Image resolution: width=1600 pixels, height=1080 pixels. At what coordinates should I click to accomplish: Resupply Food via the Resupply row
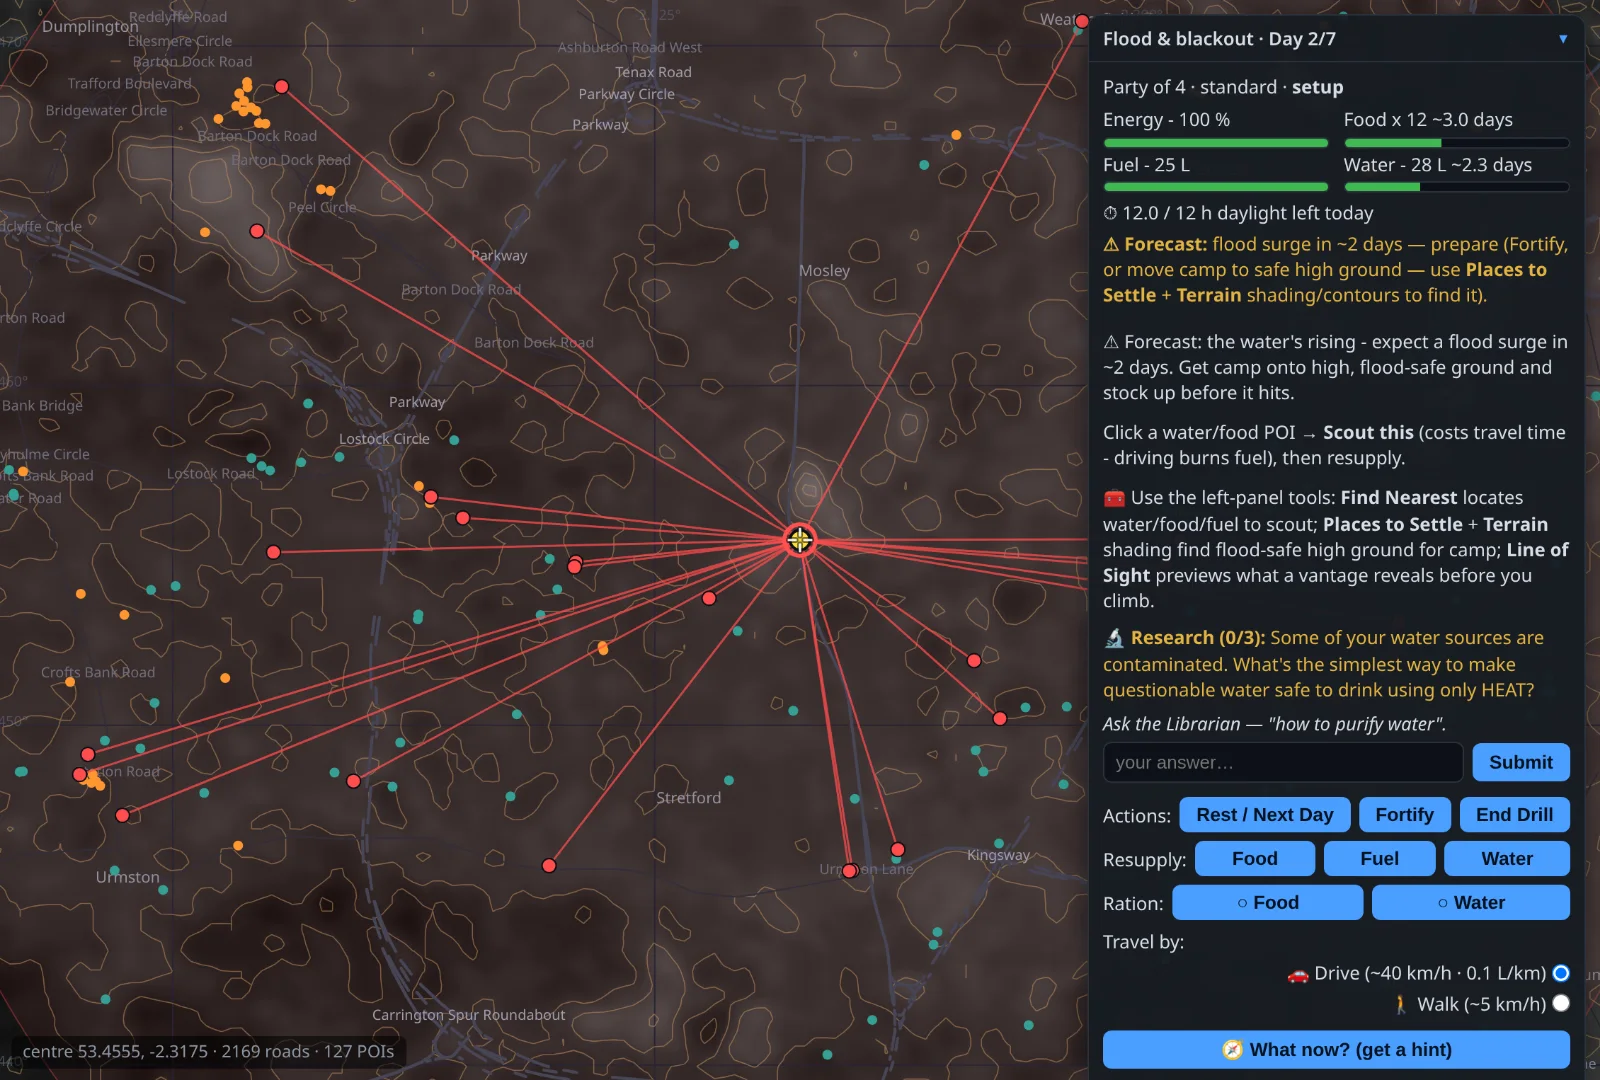1255,858
